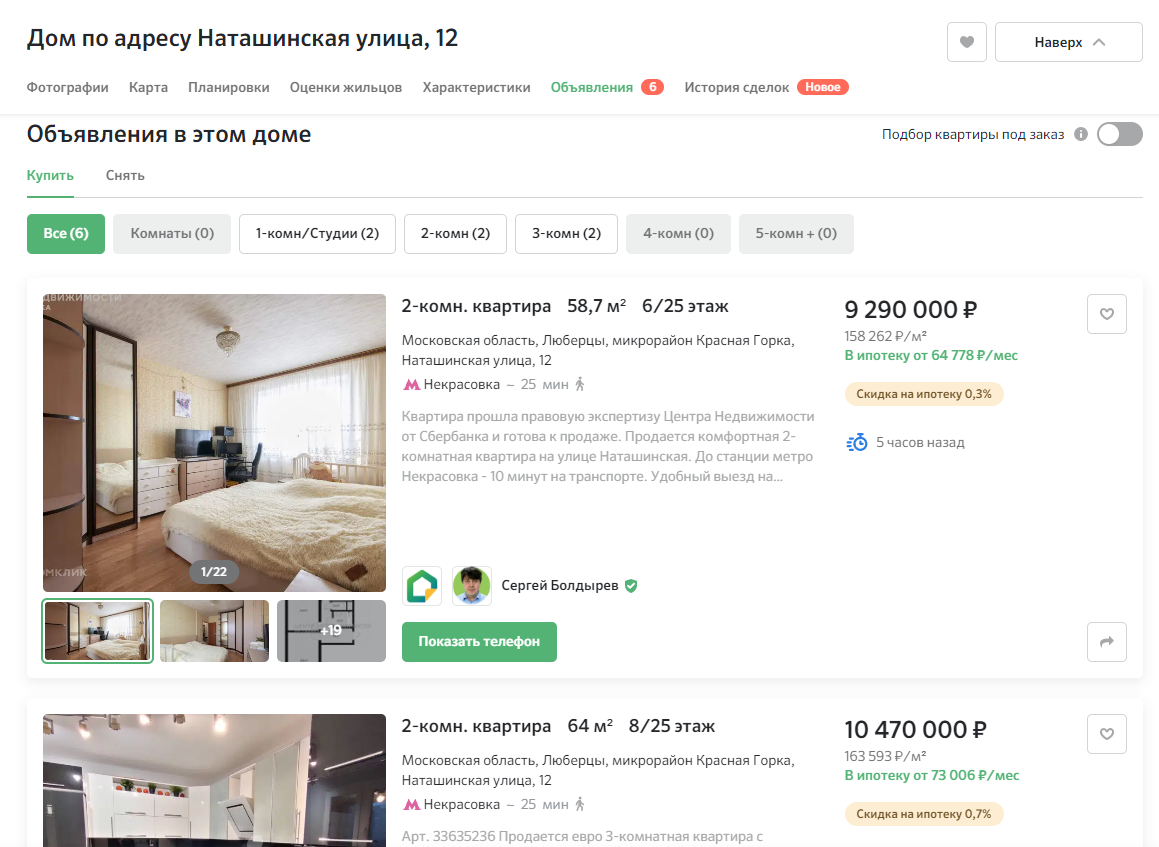
Task: Open the Фотографии section
Action: tap(67, 87)
